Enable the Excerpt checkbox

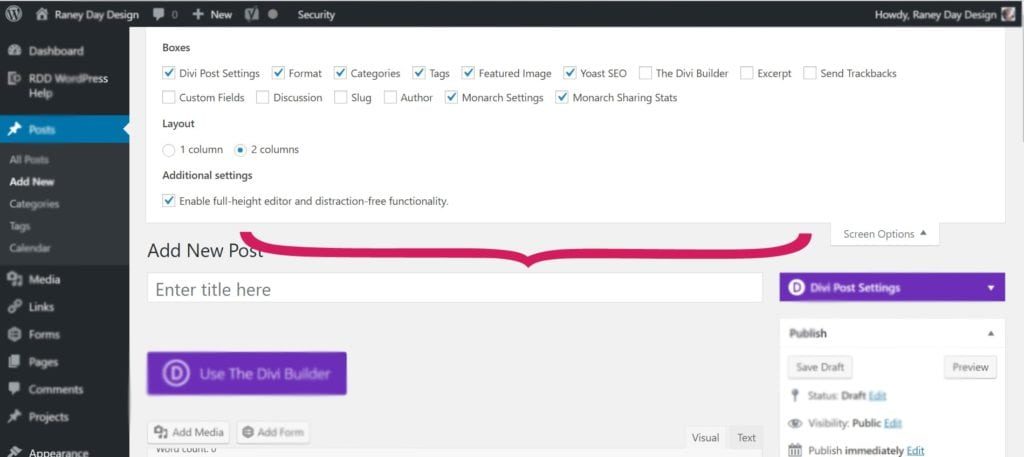[747, 73]
